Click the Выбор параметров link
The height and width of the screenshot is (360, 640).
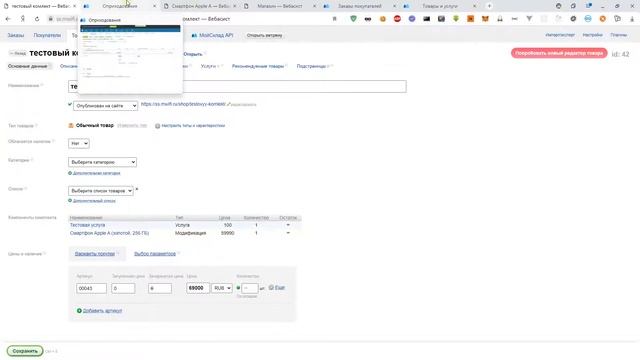155,254
